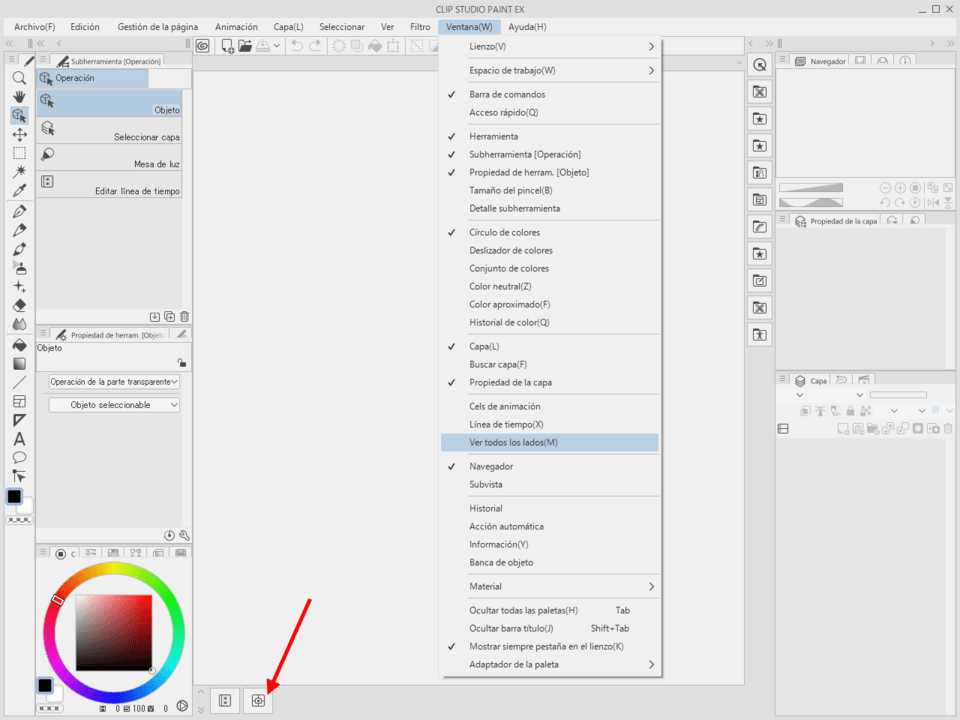Select the Mesa de luz subtool
The image size is (960, 720).
[x=110, y=157]
